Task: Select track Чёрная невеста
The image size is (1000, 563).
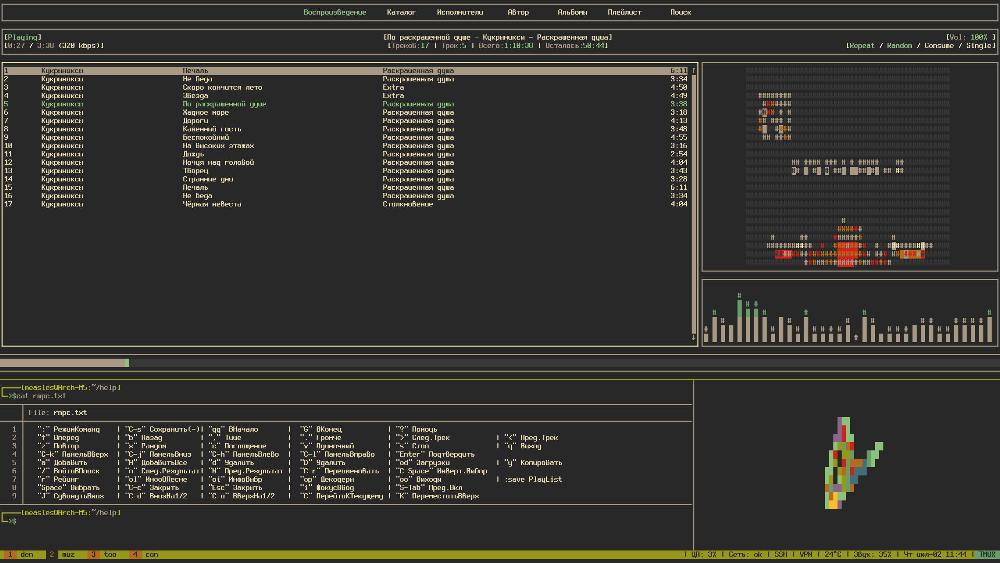Action: pyautogui.click(x=348, y=204)
